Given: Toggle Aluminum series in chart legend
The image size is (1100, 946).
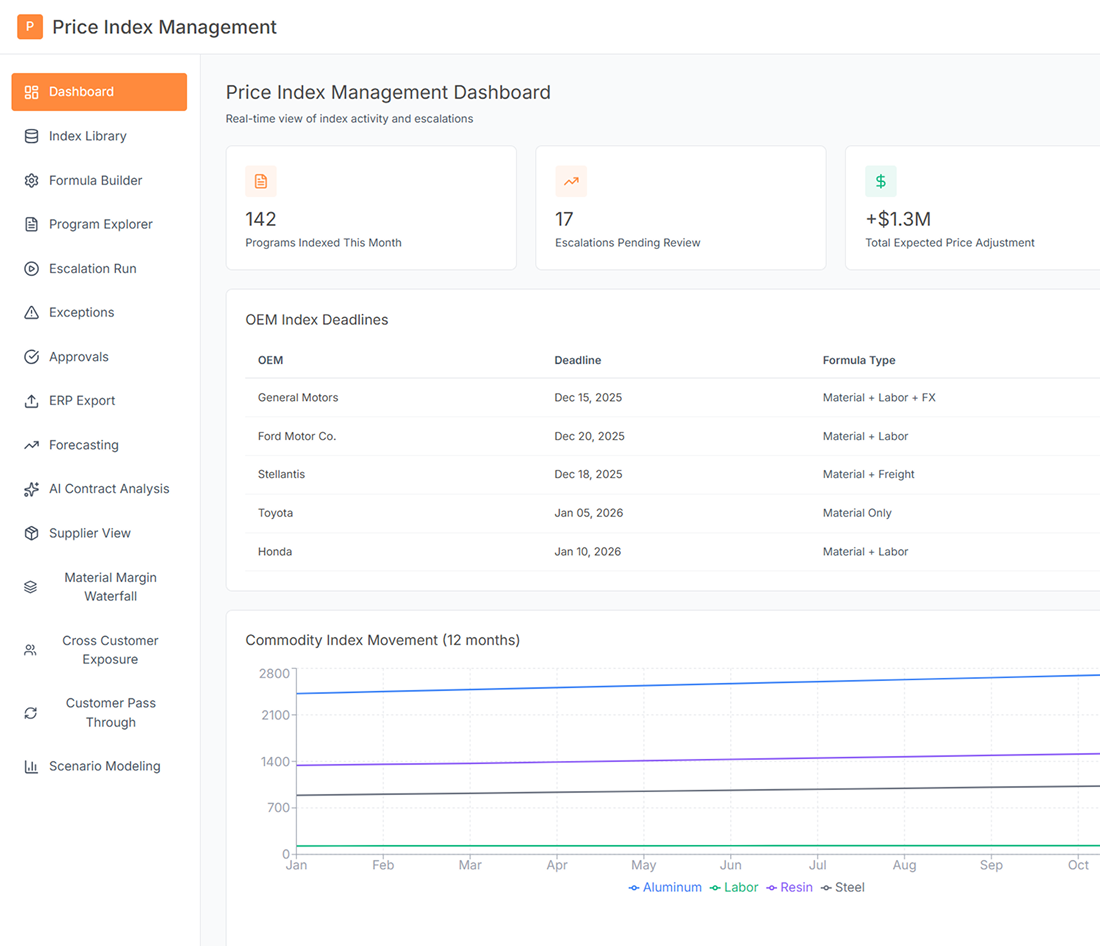Looking at the screenshot, I should [665, 888].
